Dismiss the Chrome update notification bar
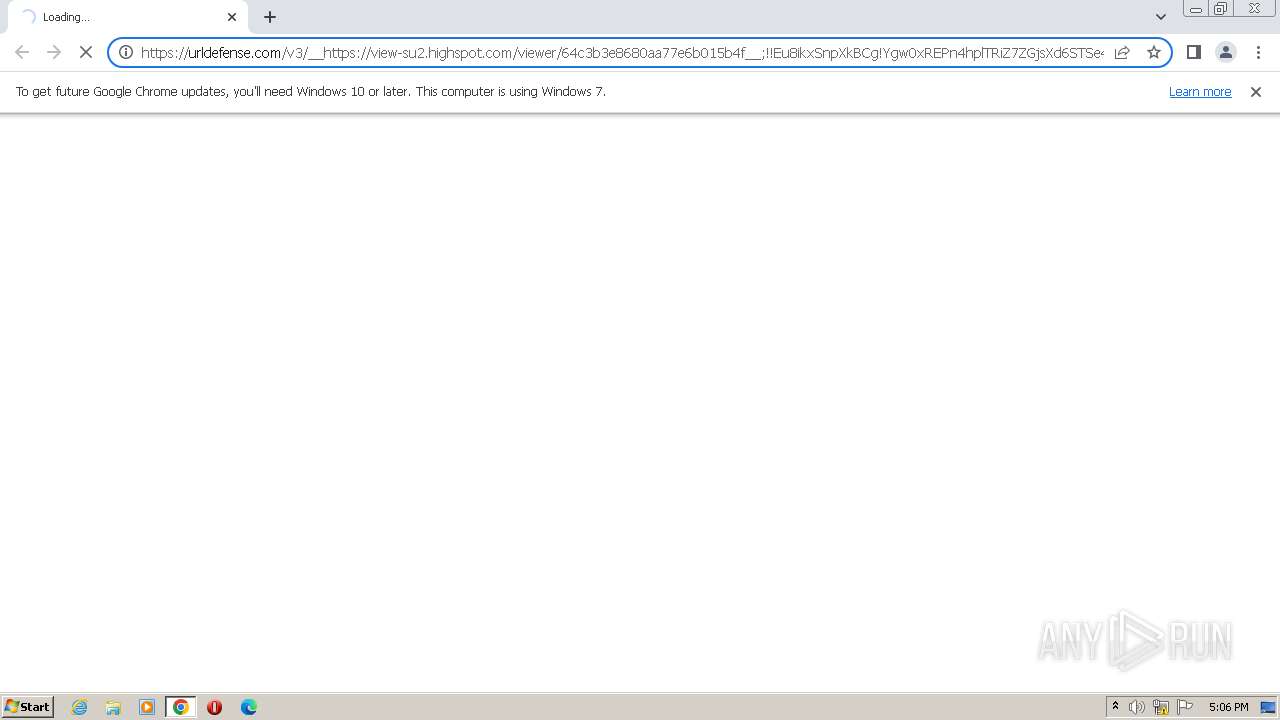Viewport: 1280px width, 720px height. pos(1256,91)
